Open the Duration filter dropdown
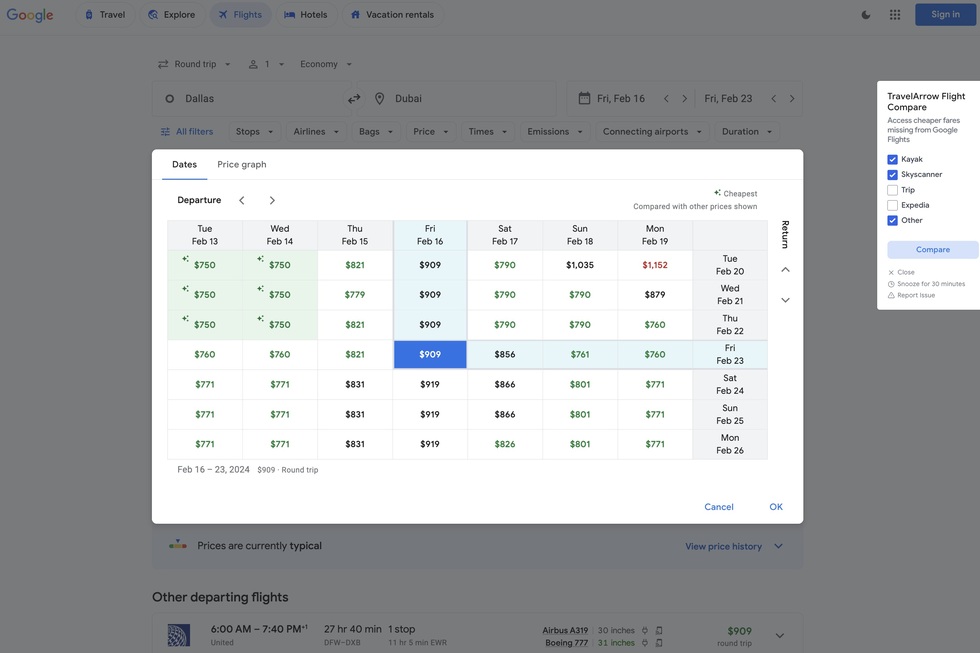980x653 pixels. [747, 132]
